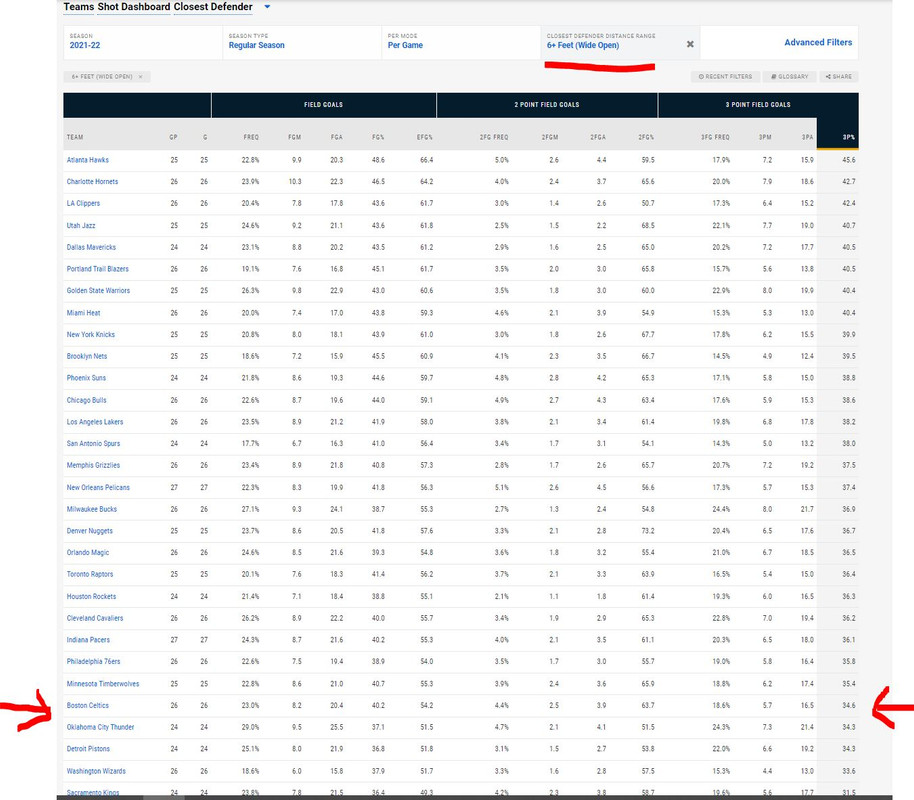This screenshot has width=914, height=800.
Task: Sort table by FGA column
Action: [336, 138]
